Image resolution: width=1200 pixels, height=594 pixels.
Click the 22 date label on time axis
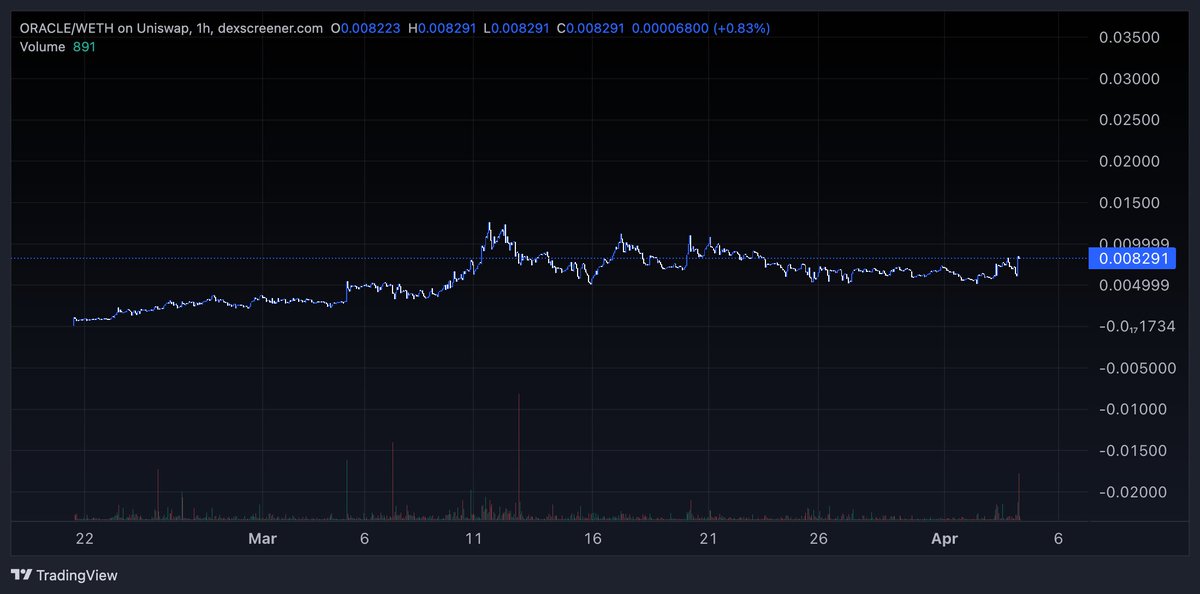point(84,539)
